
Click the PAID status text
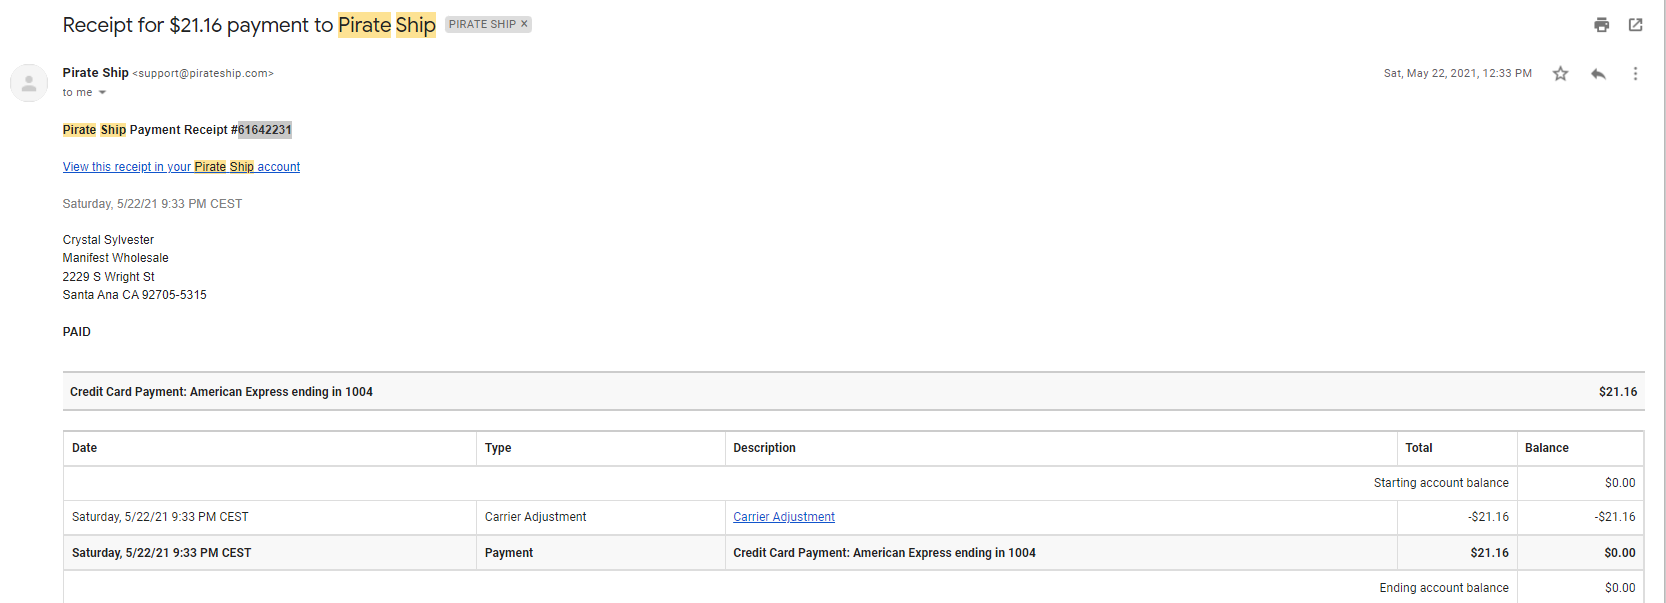[x=76, y=332]
